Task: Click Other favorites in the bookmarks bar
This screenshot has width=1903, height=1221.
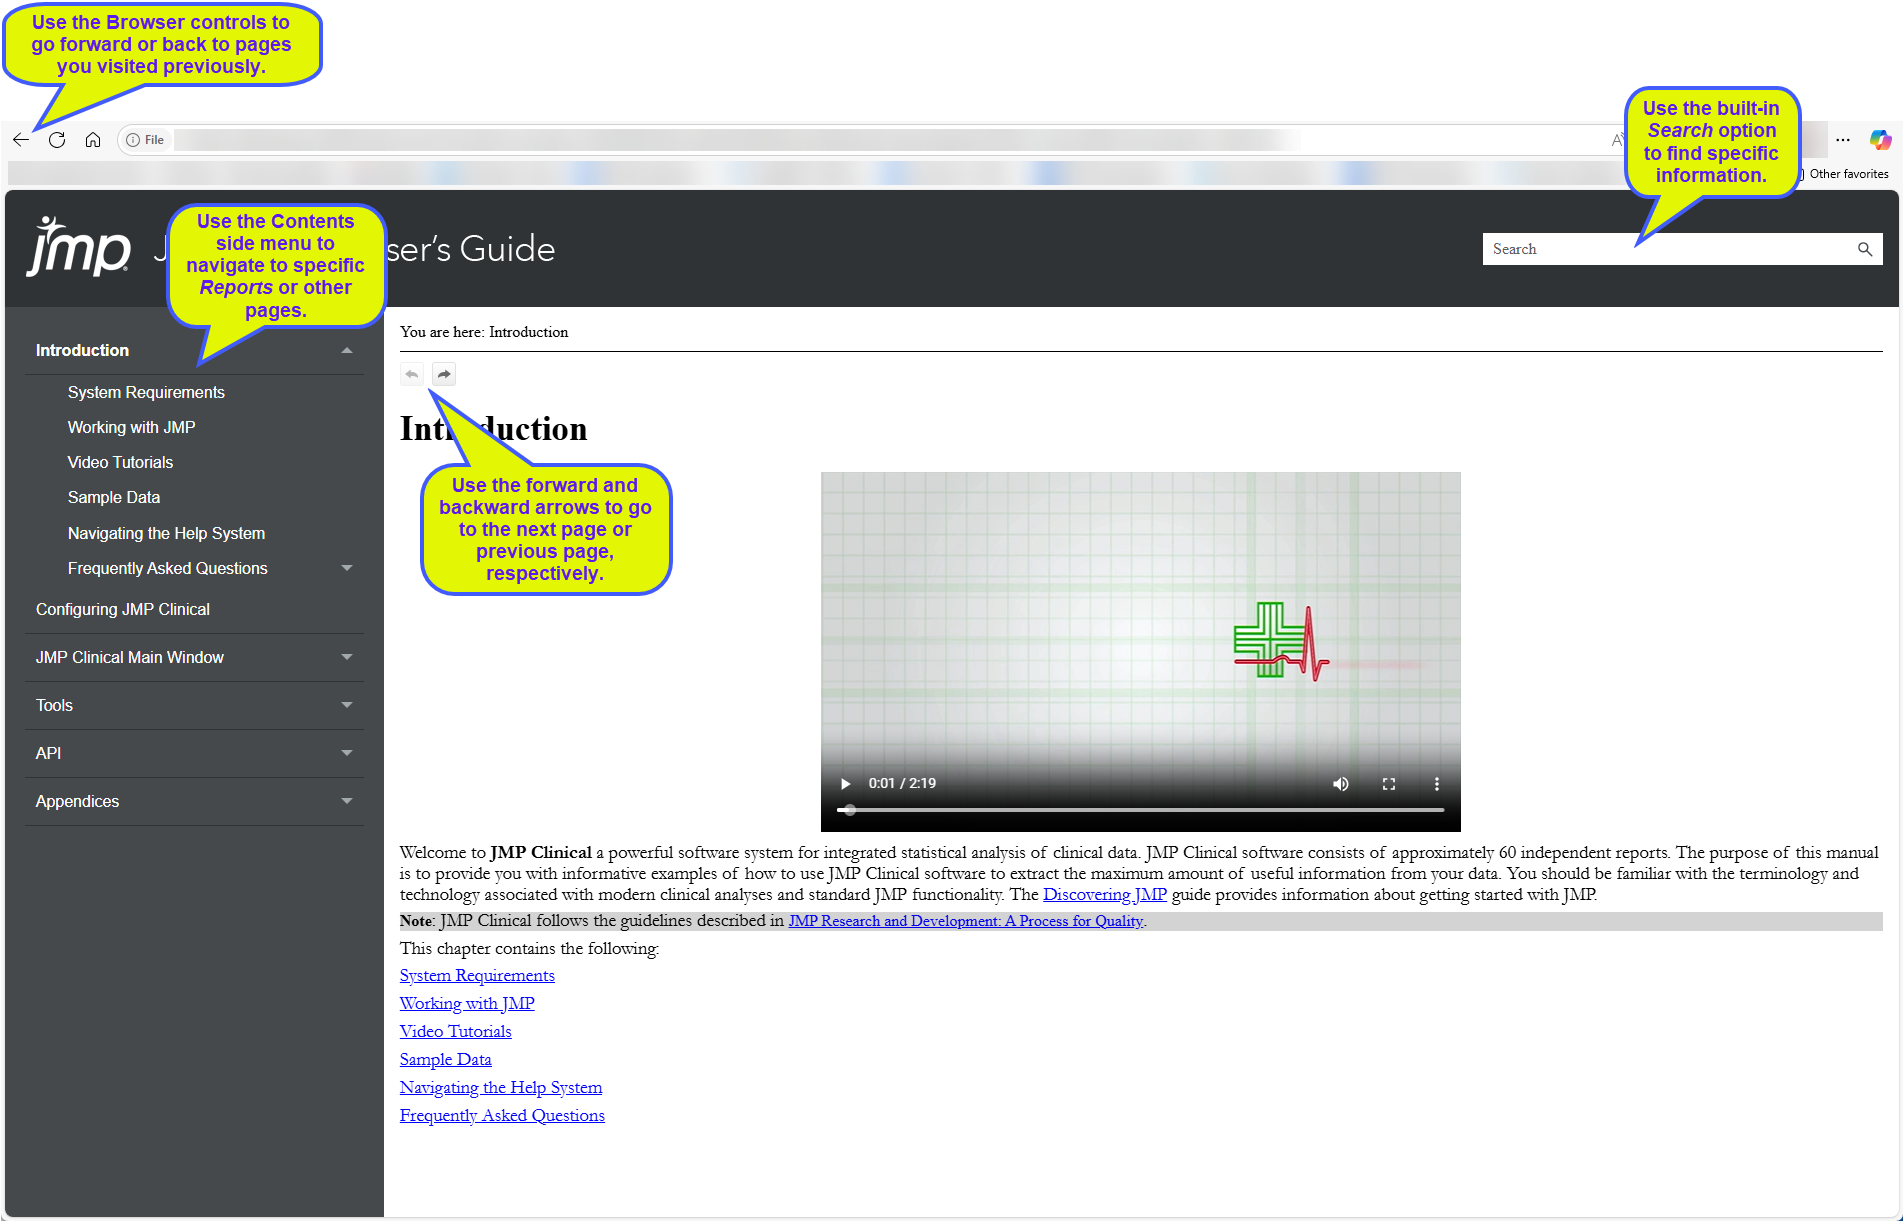Action: click(x=1848, y=174)
